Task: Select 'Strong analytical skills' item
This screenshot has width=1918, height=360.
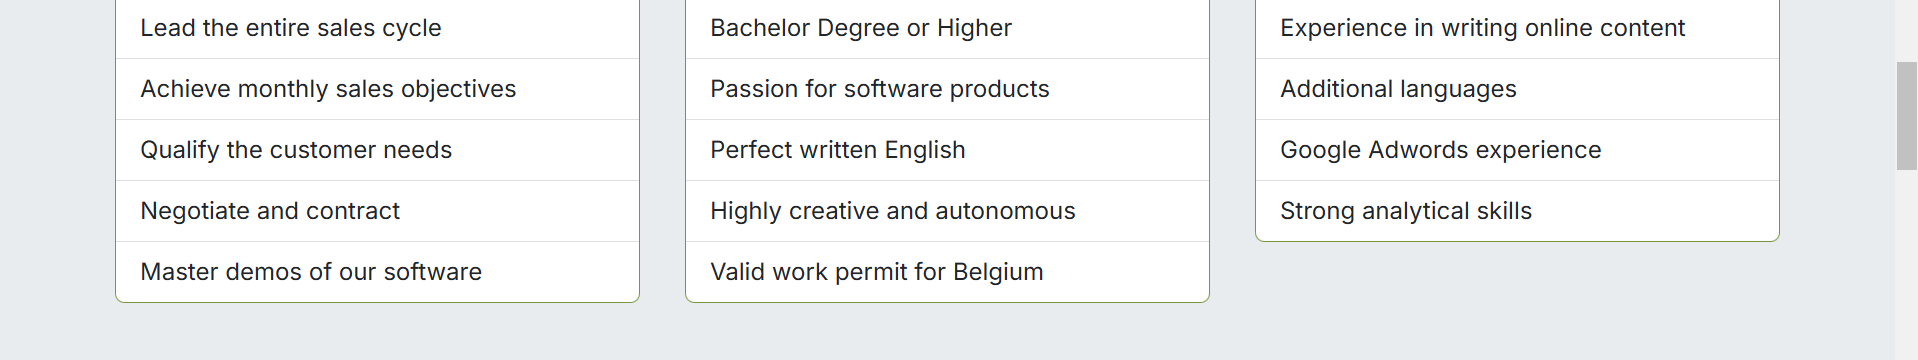Action: click(x=1517, y=211)
